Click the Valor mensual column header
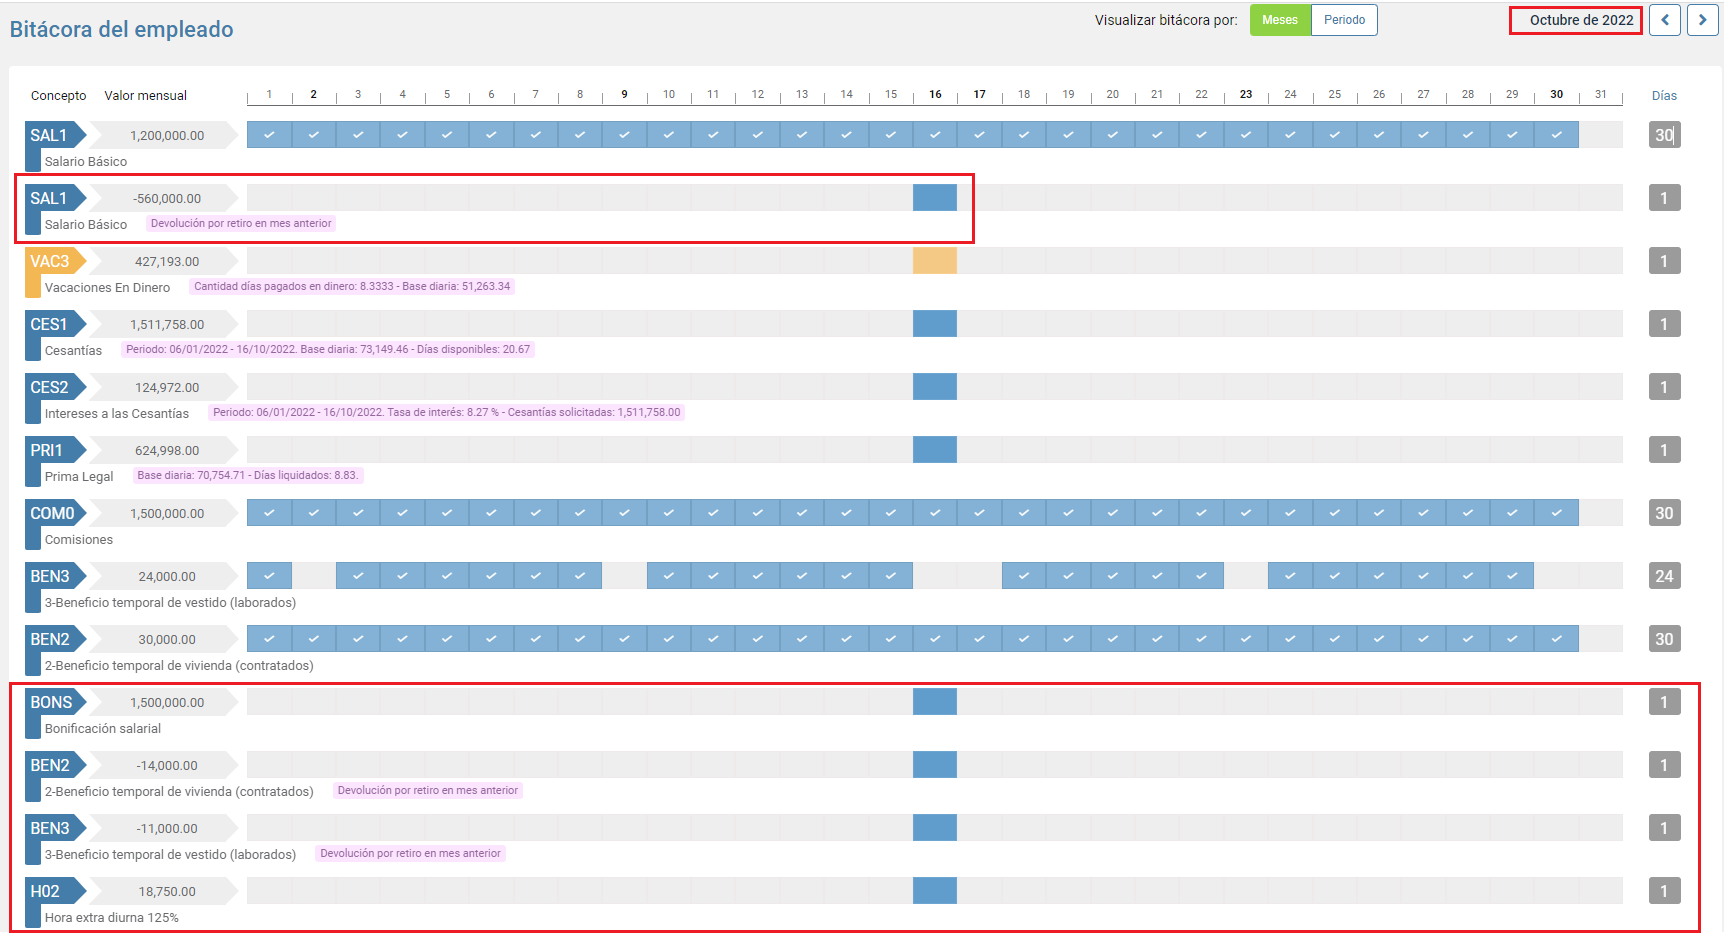The image size is (1724, 934). tap(146, 96)
